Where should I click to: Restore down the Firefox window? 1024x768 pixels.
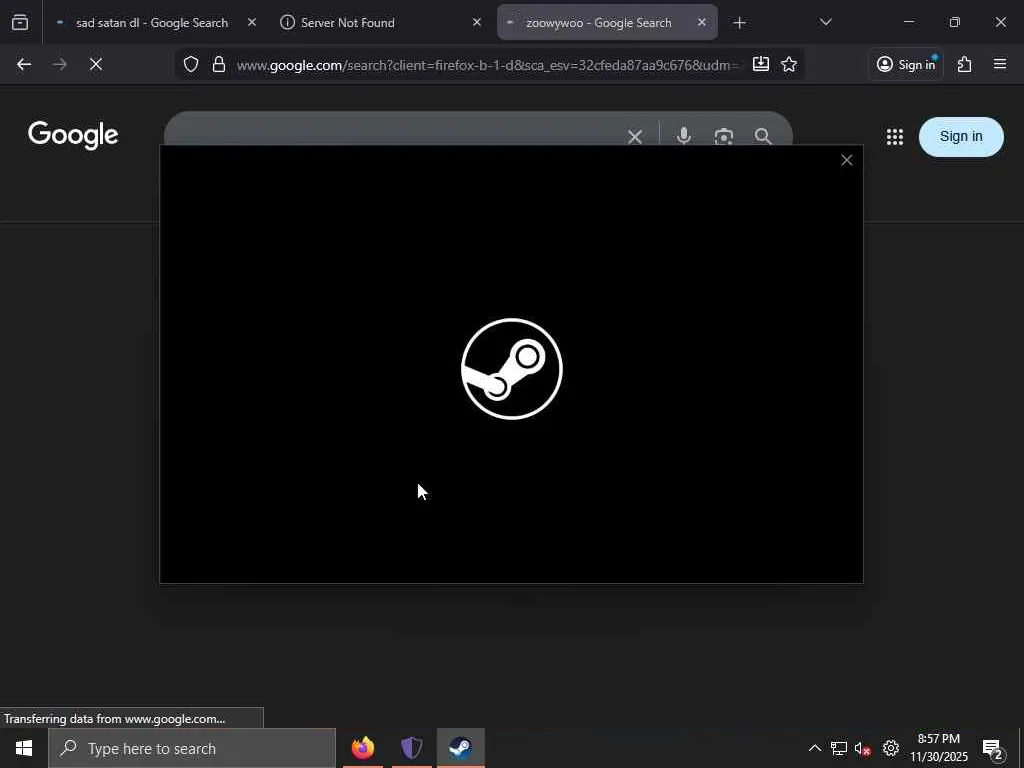(x=954, y=22)
